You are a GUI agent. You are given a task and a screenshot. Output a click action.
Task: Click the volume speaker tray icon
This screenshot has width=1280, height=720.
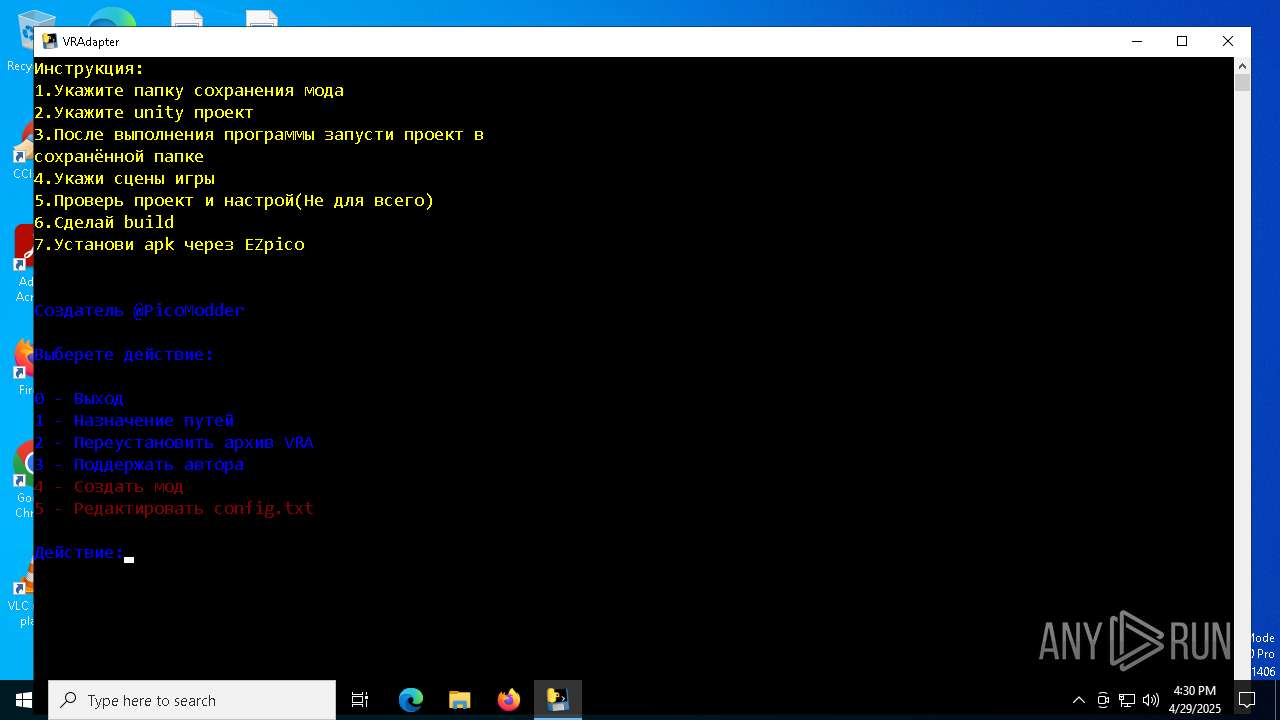click(x=1151, y=700)
